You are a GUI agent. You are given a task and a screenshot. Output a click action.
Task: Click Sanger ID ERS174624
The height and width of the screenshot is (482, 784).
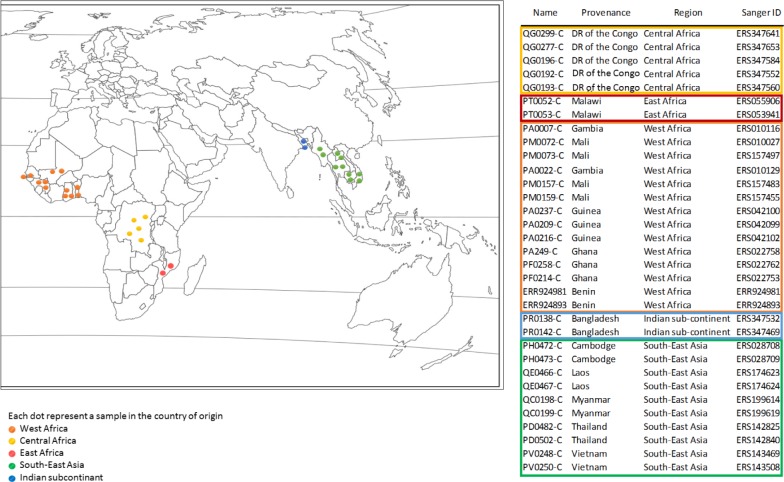coord(758,386)
